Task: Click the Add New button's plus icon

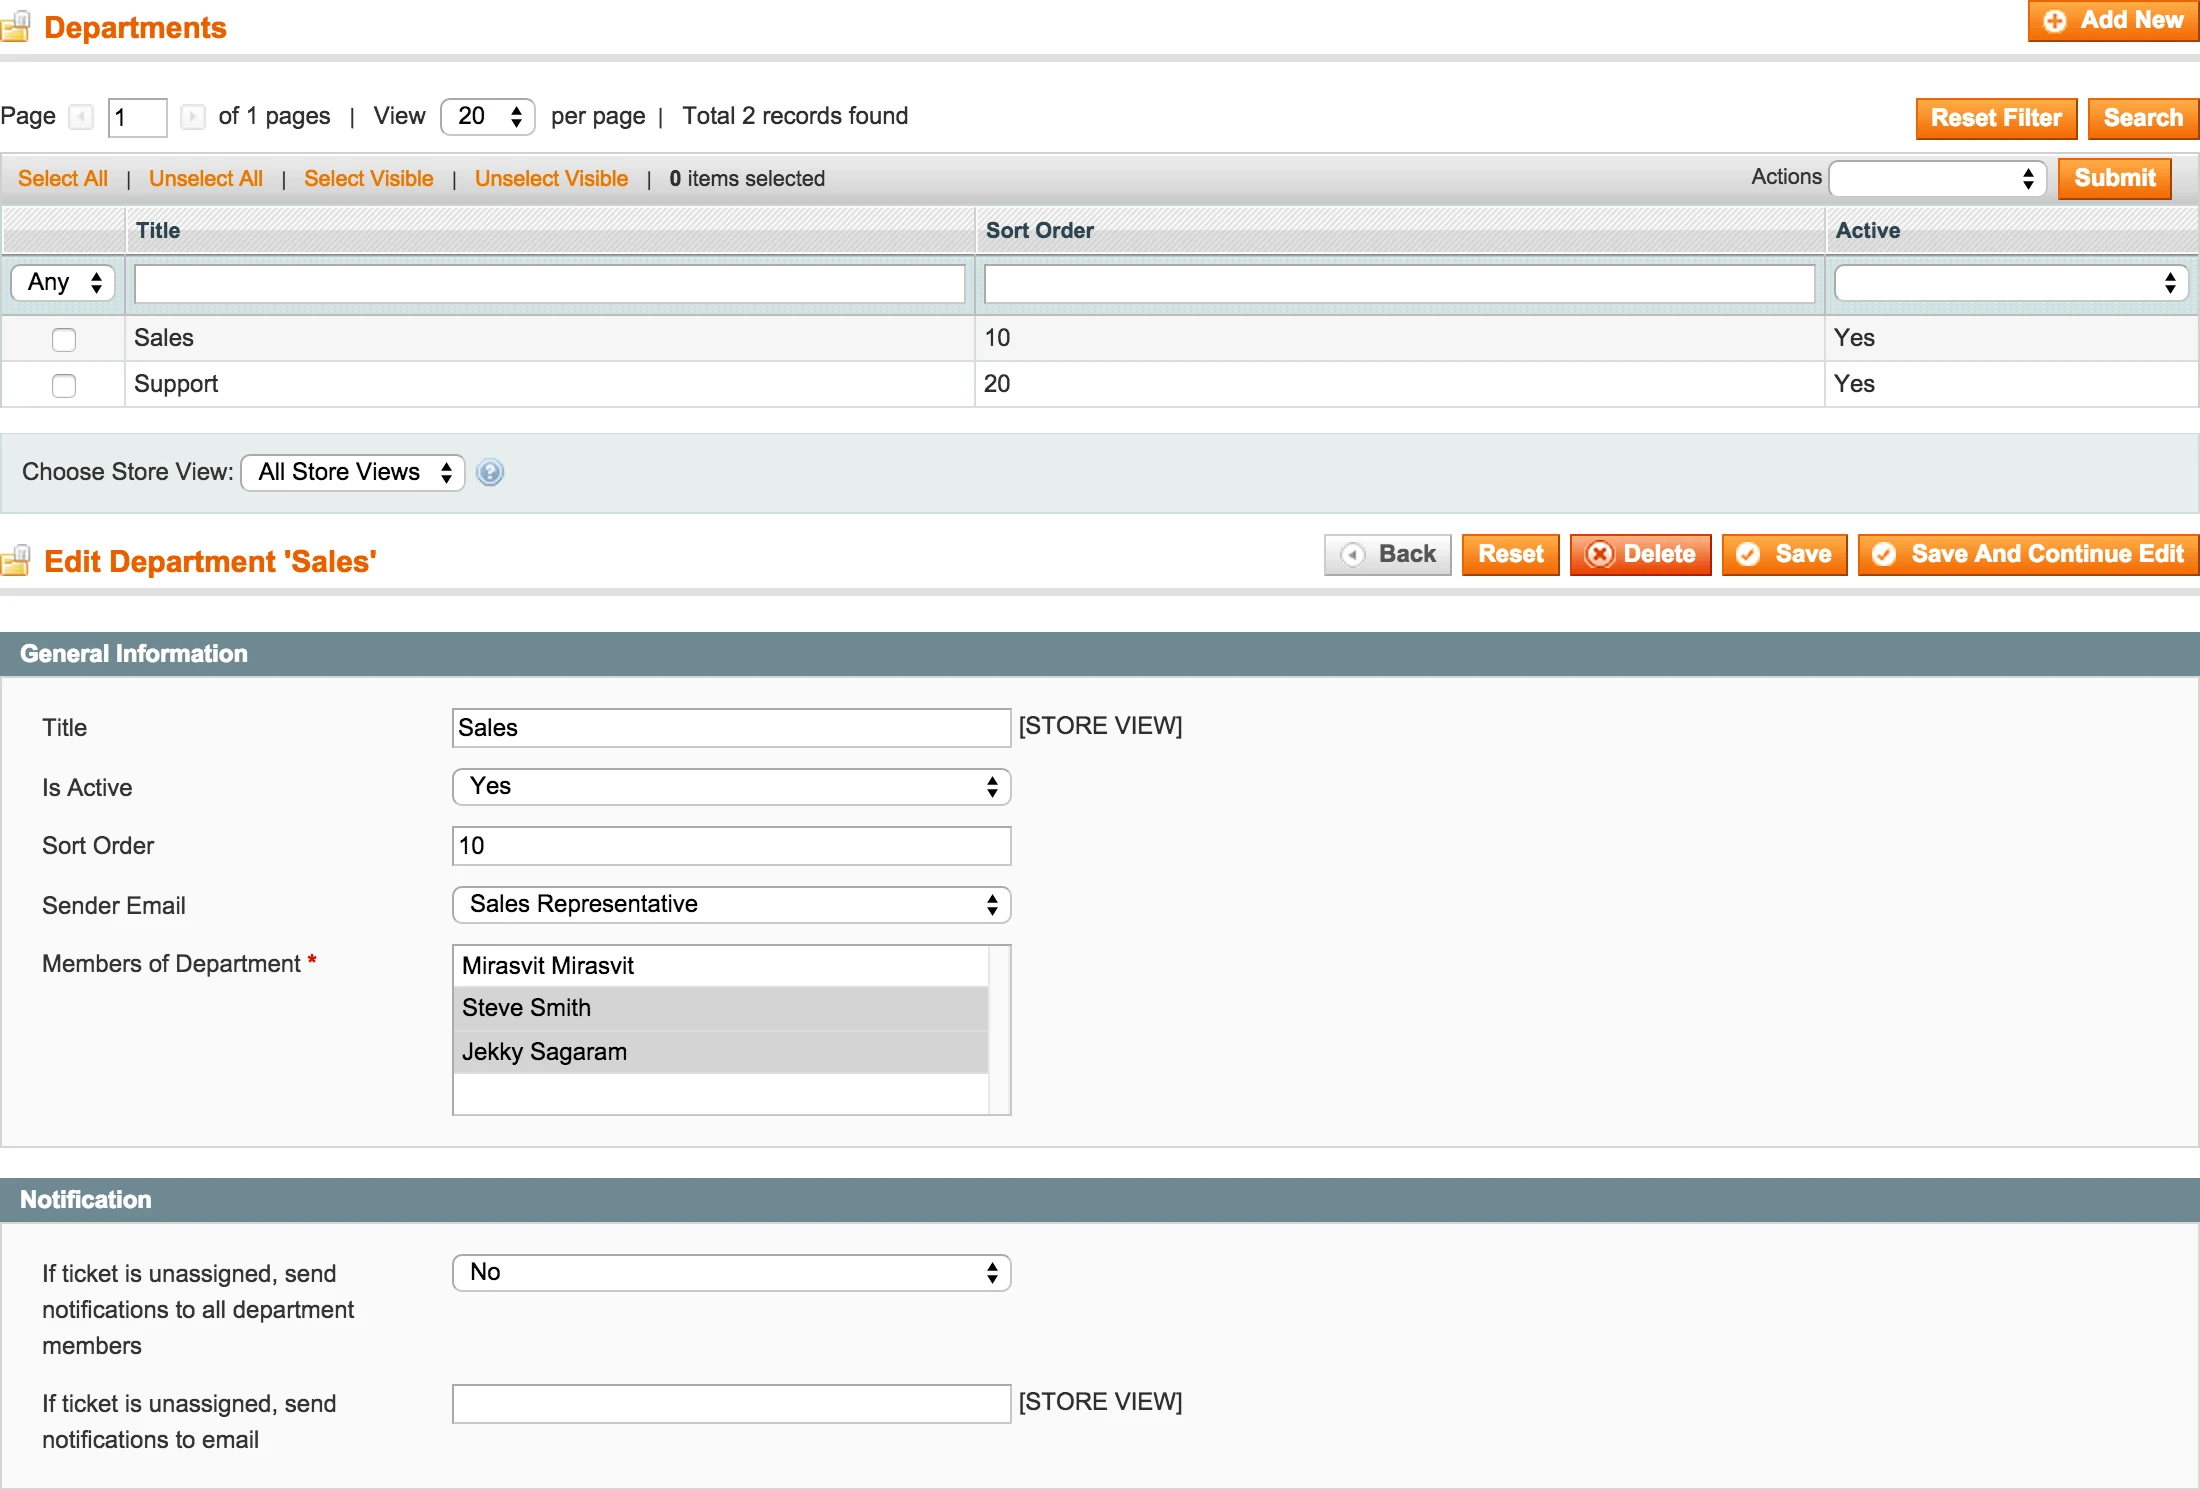Action: pos(2056,20)
